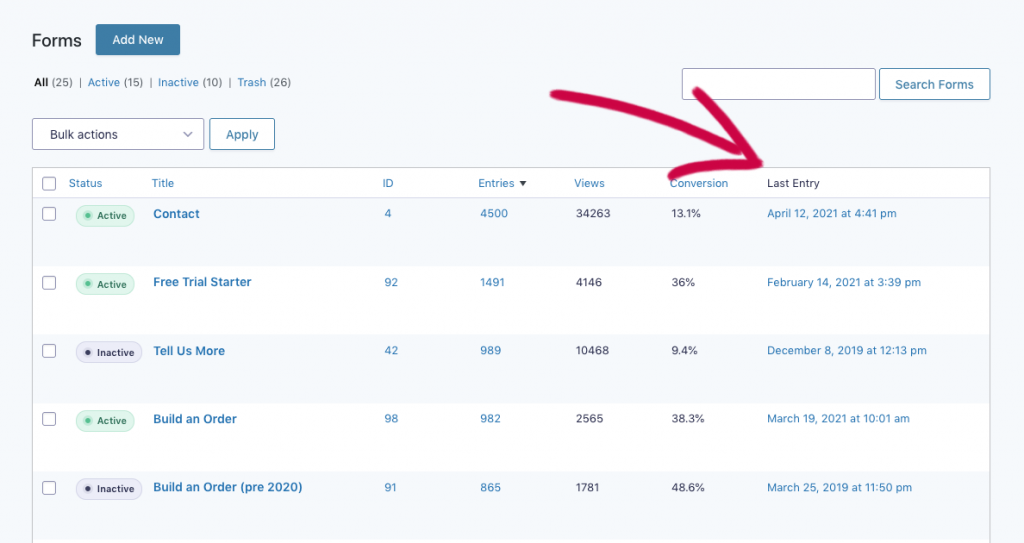Viewport: 1024px width, 543px height.
Task: Check the Contact form checkbox
Action: 49,214
